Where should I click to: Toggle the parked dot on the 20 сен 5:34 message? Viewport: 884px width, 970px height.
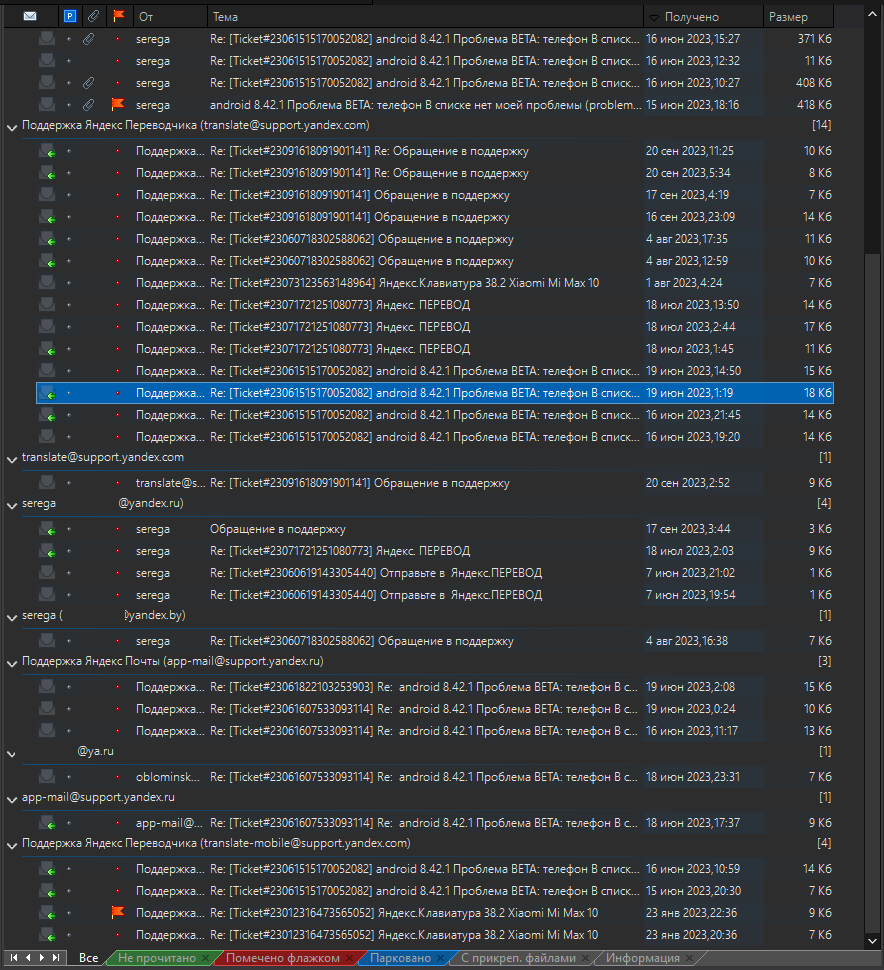69,173
